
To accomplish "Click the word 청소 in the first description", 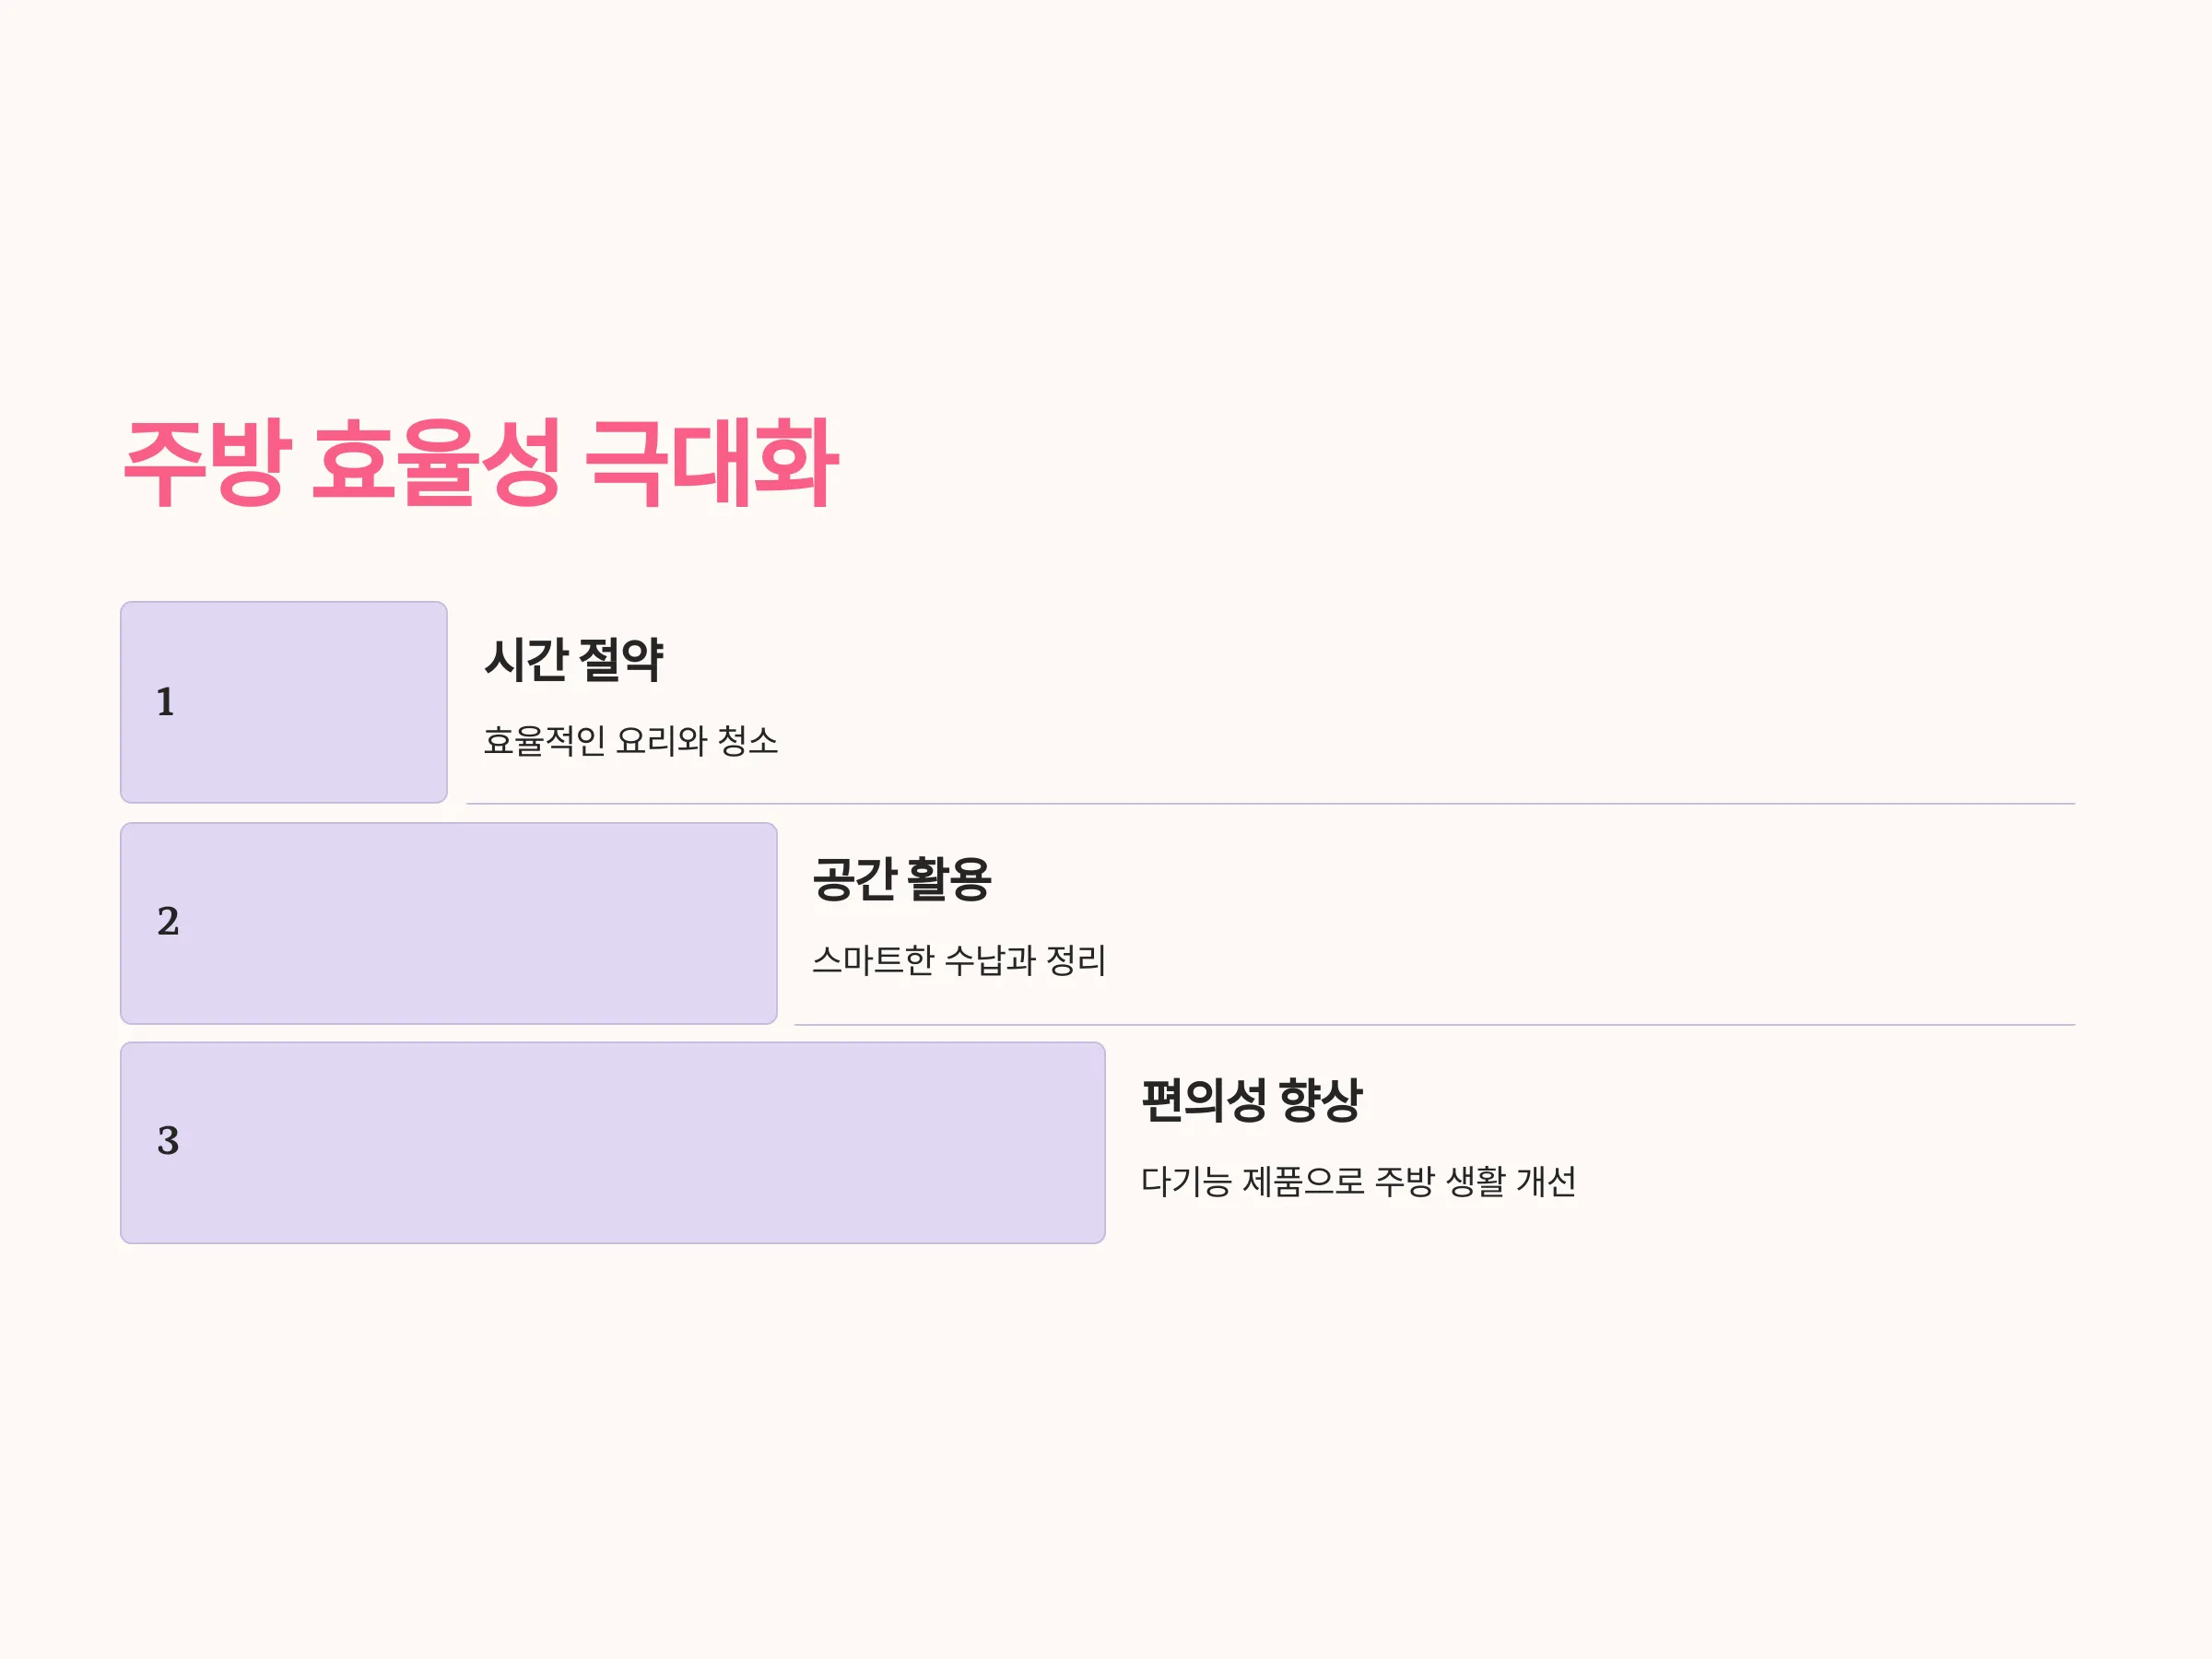I will pyautogui.click(x=748, y=741).
